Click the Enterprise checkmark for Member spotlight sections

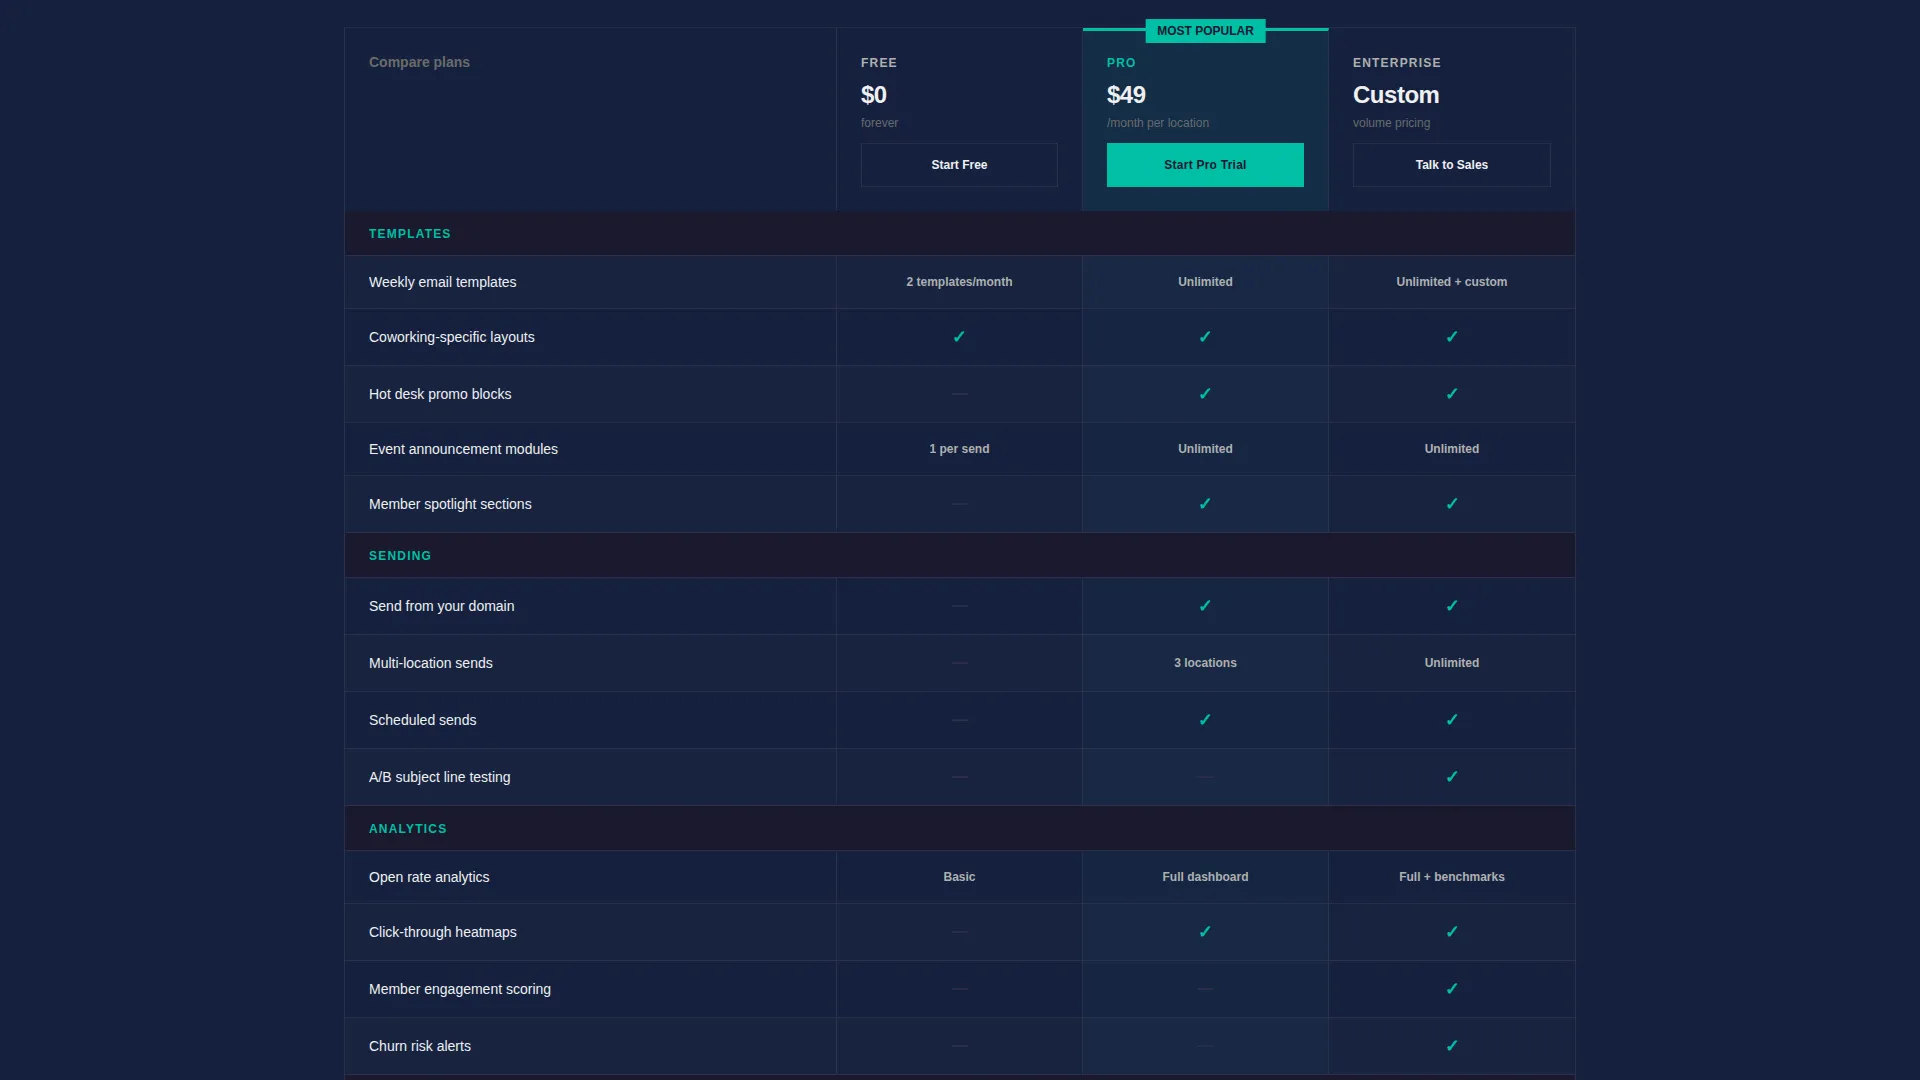(x=1452, y=504)
